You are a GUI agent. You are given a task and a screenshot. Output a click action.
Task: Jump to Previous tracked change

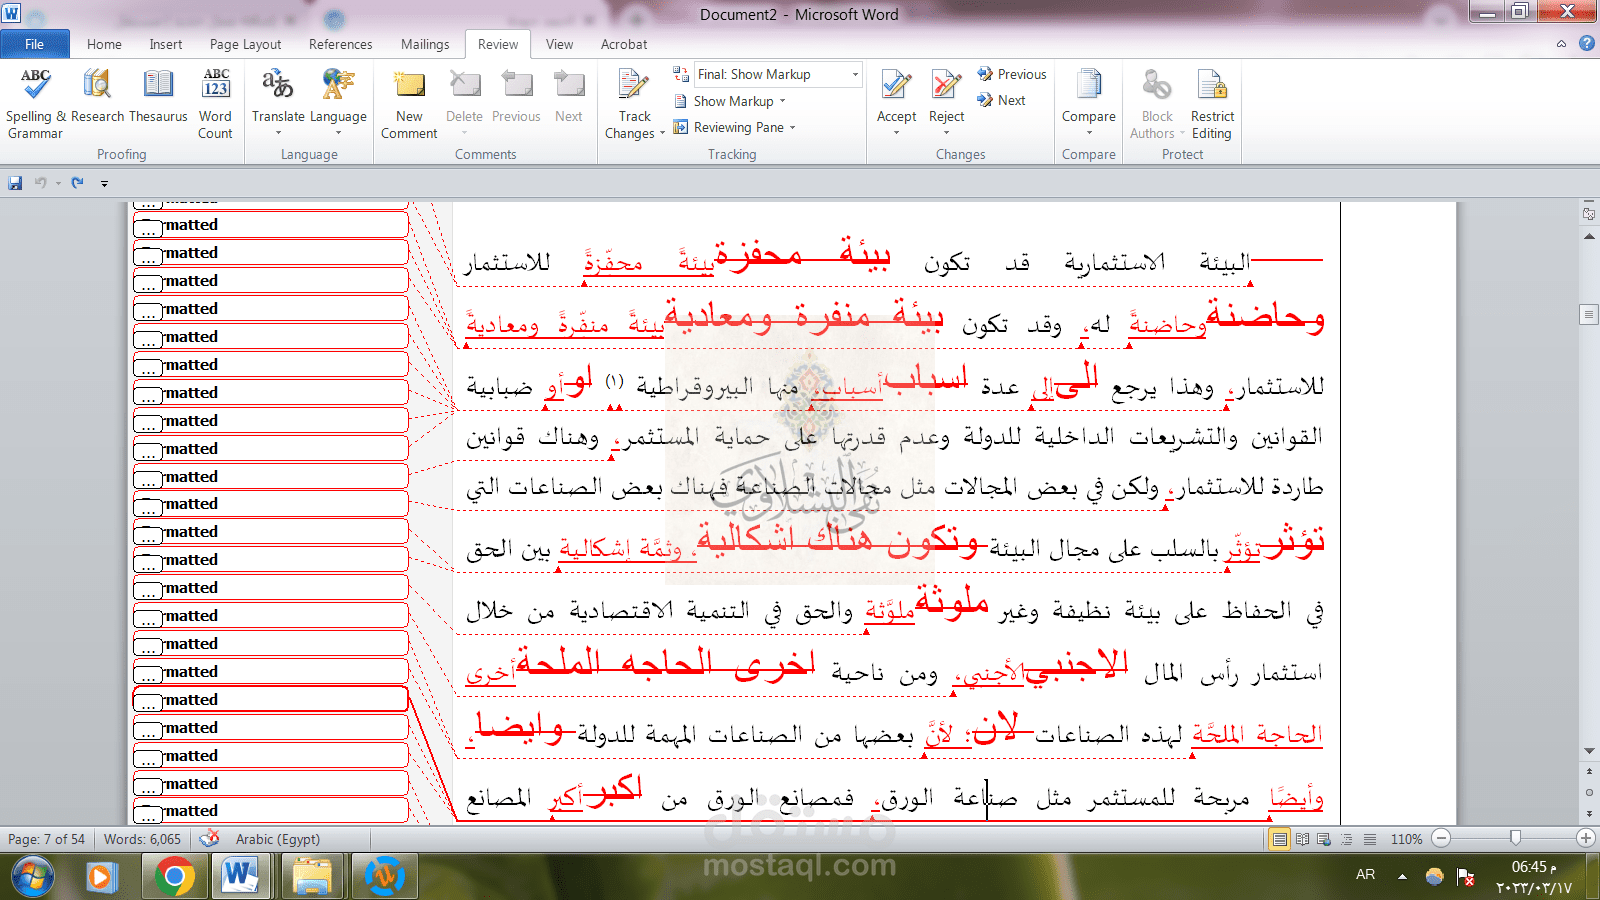(1012, 74)
